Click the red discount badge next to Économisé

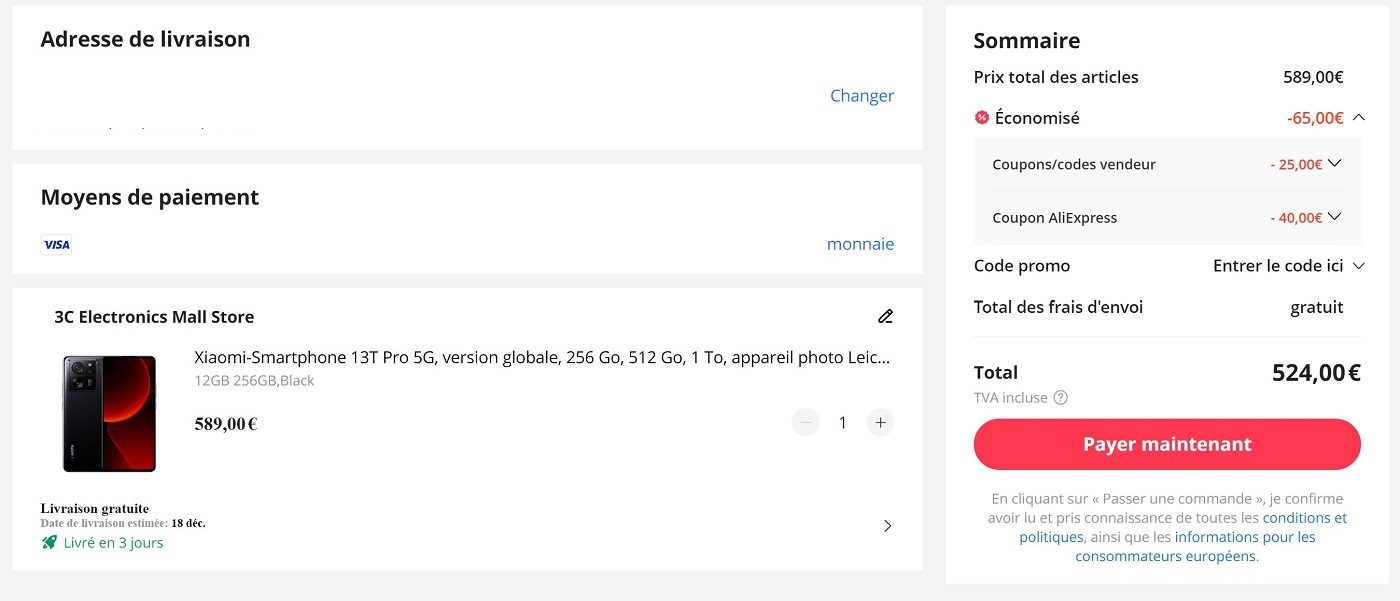(982, 118)
